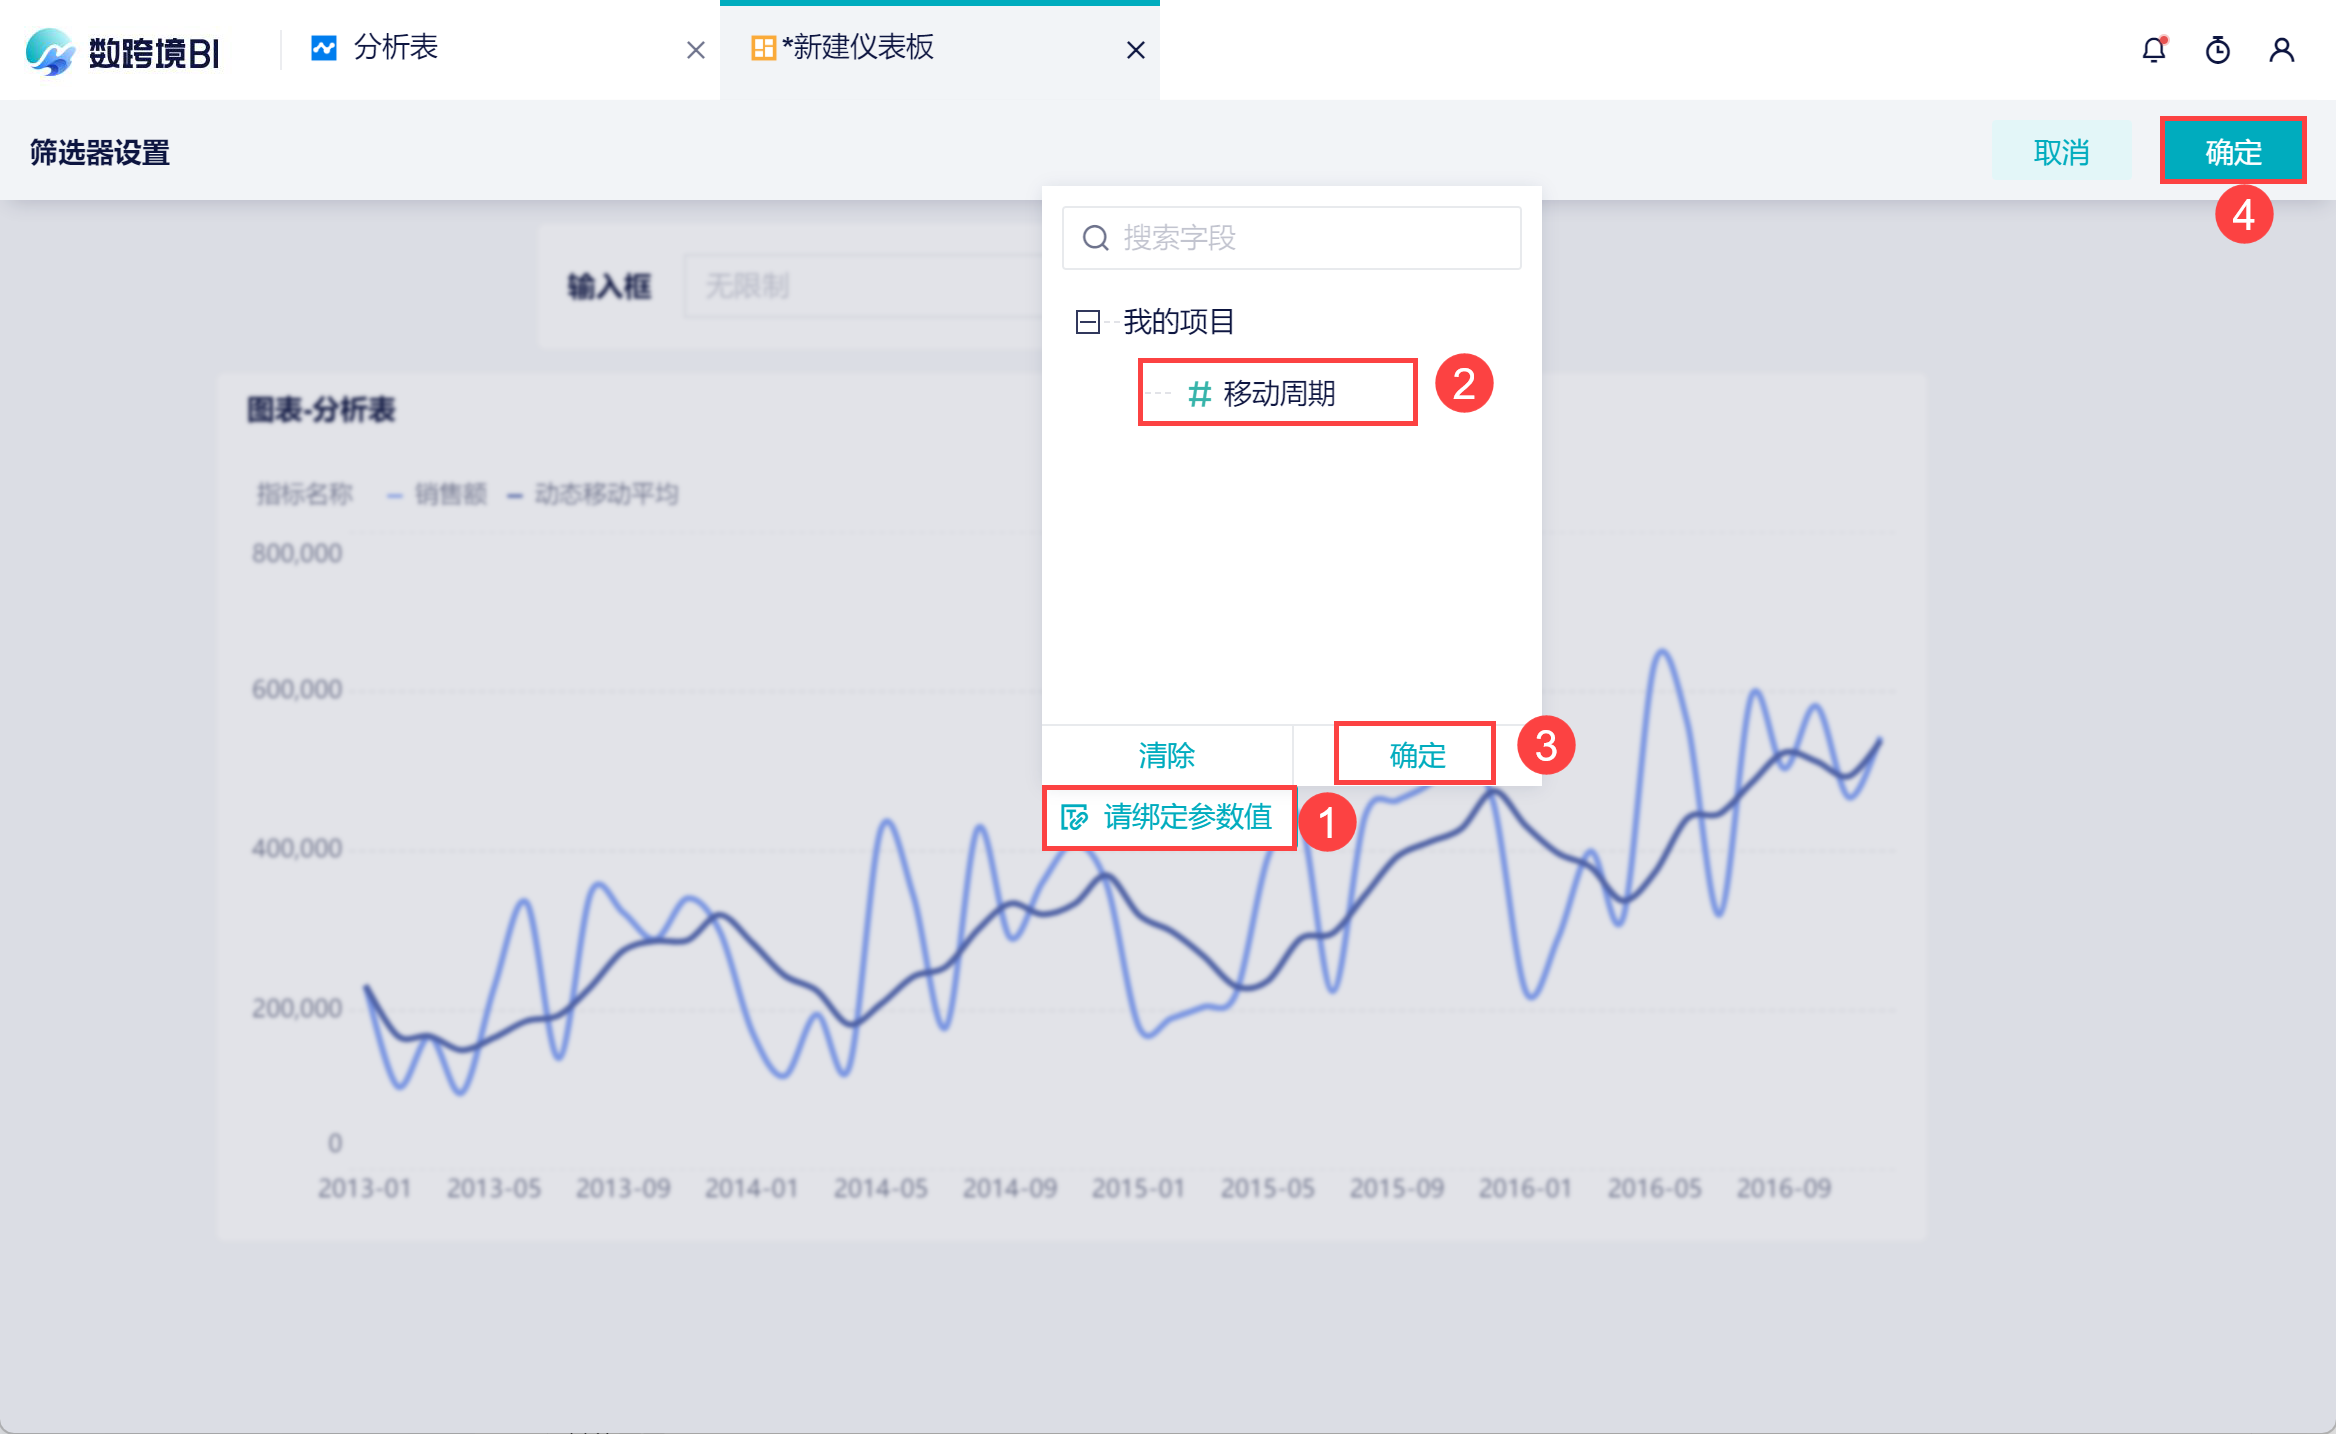Close the 新建仪表板 tab
The width and height of the screenshot is (2336, 1434).
coord(1135,50)
